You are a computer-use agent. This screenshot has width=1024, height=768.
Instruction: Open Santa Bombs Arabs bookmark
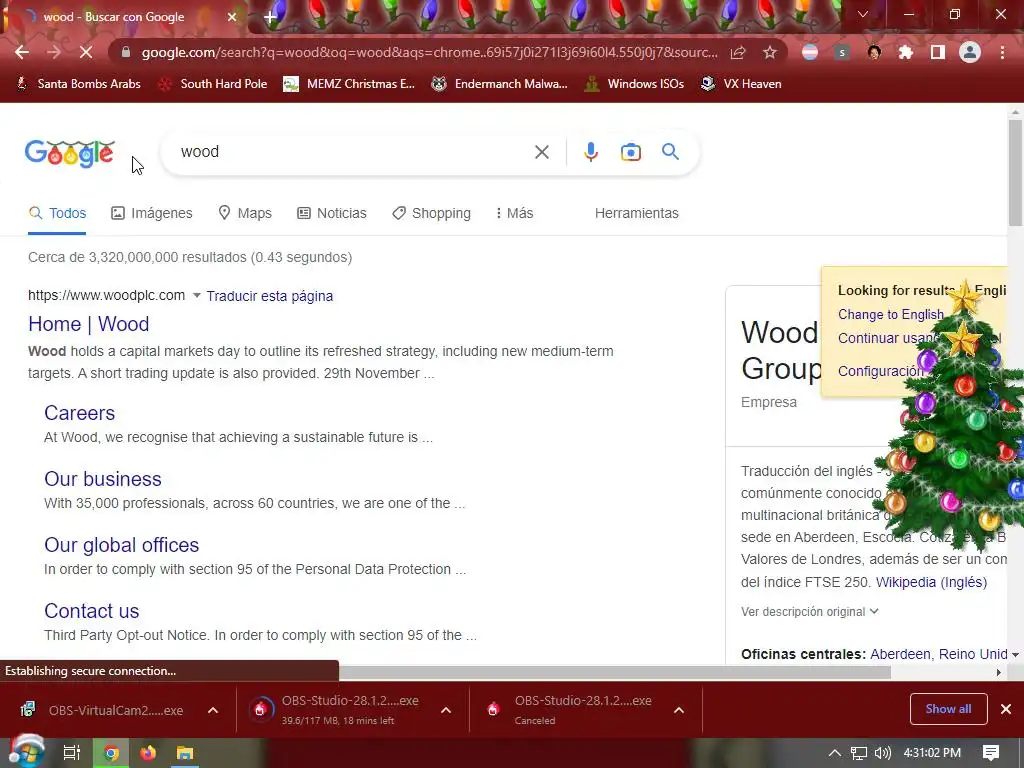point(79,84)
